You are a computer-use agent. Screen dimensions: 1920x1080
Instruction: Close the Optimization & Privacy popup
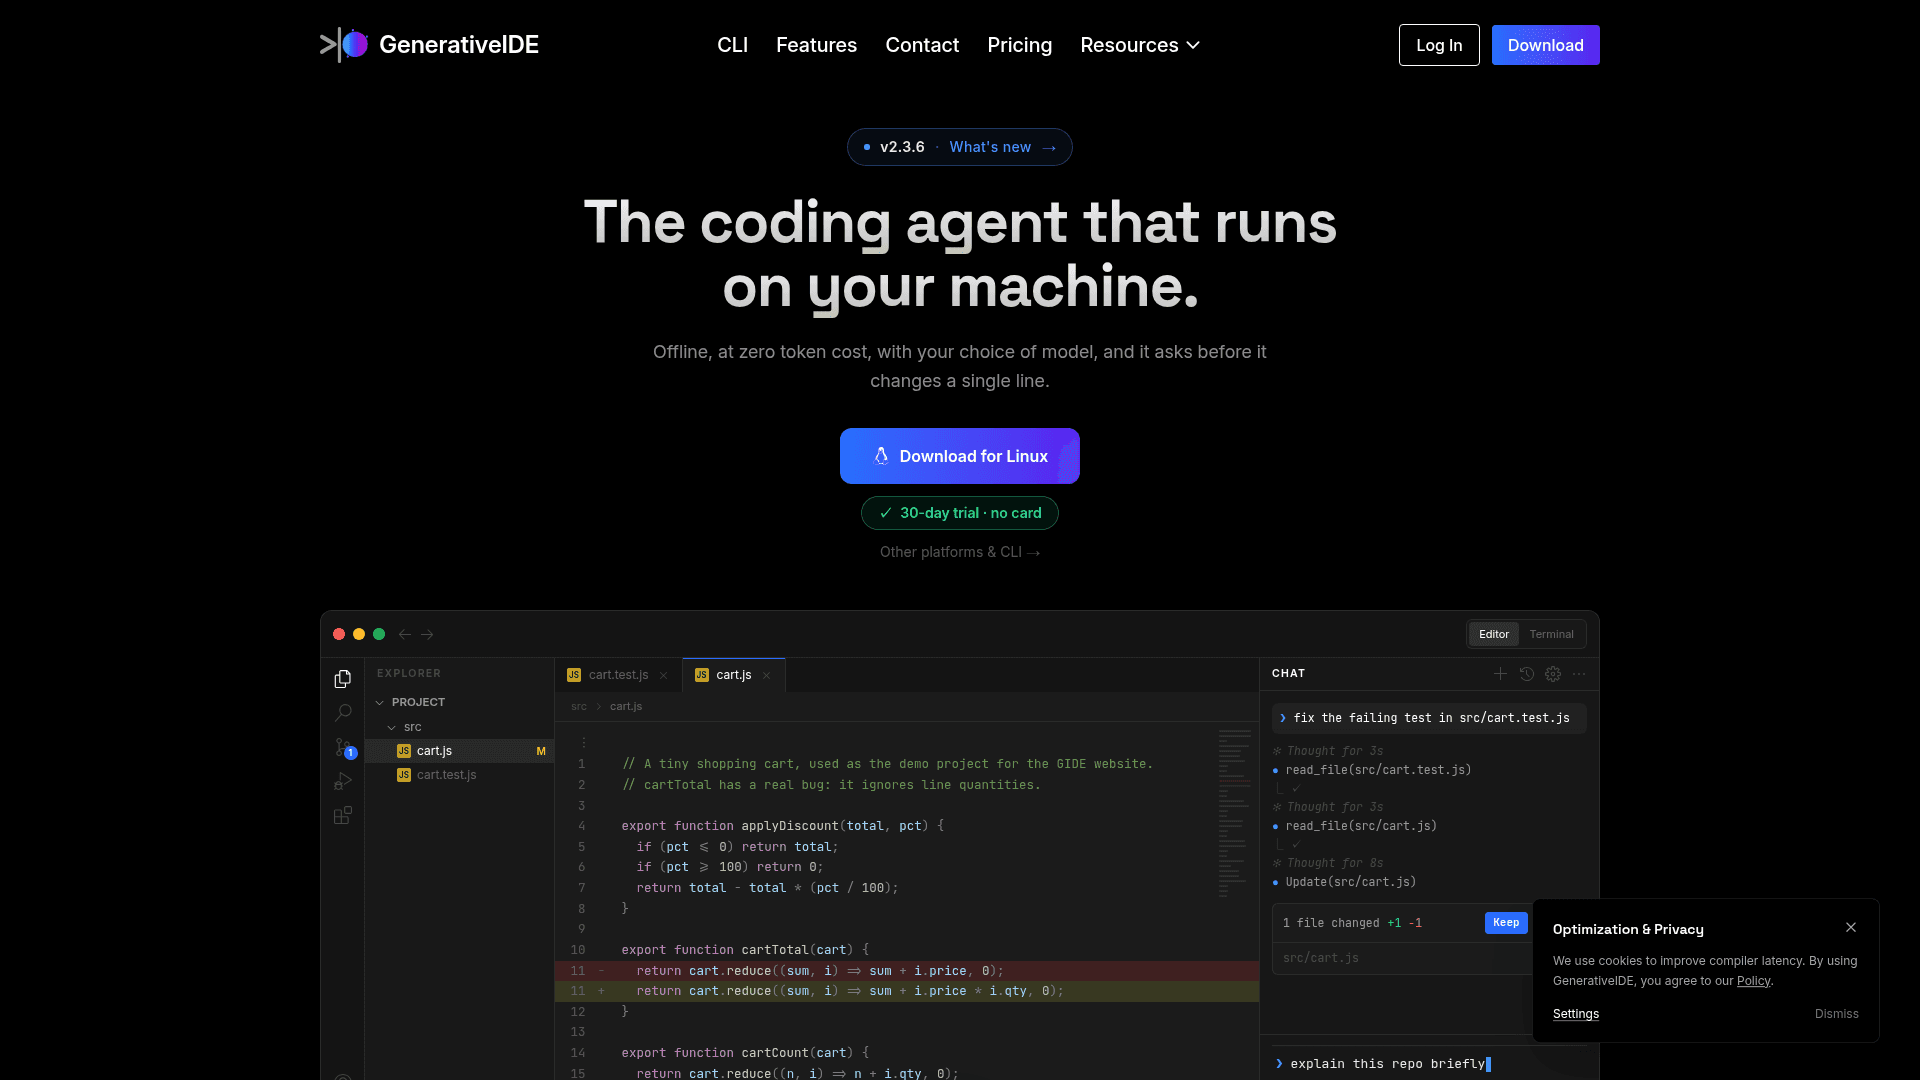coord(1851,927)
